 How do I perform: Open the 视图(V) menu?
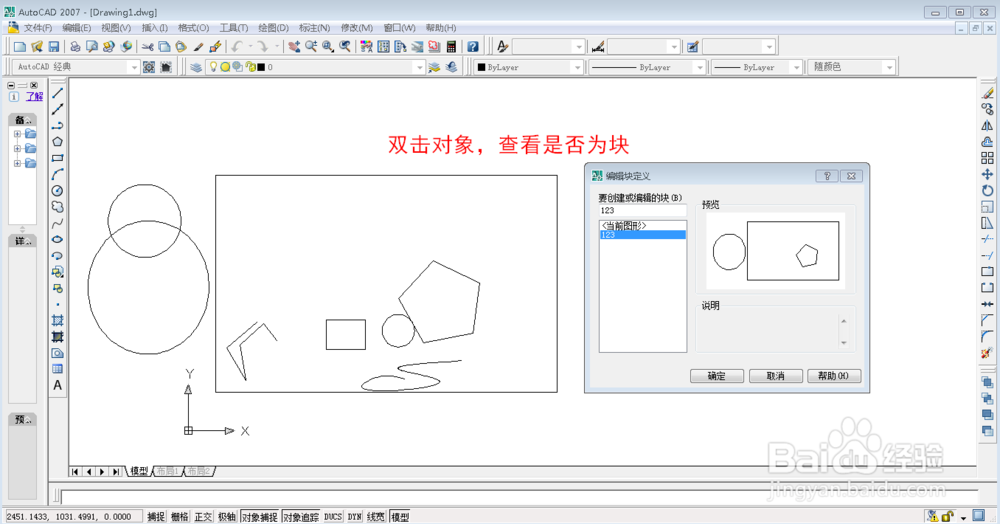tap(116, 28)
